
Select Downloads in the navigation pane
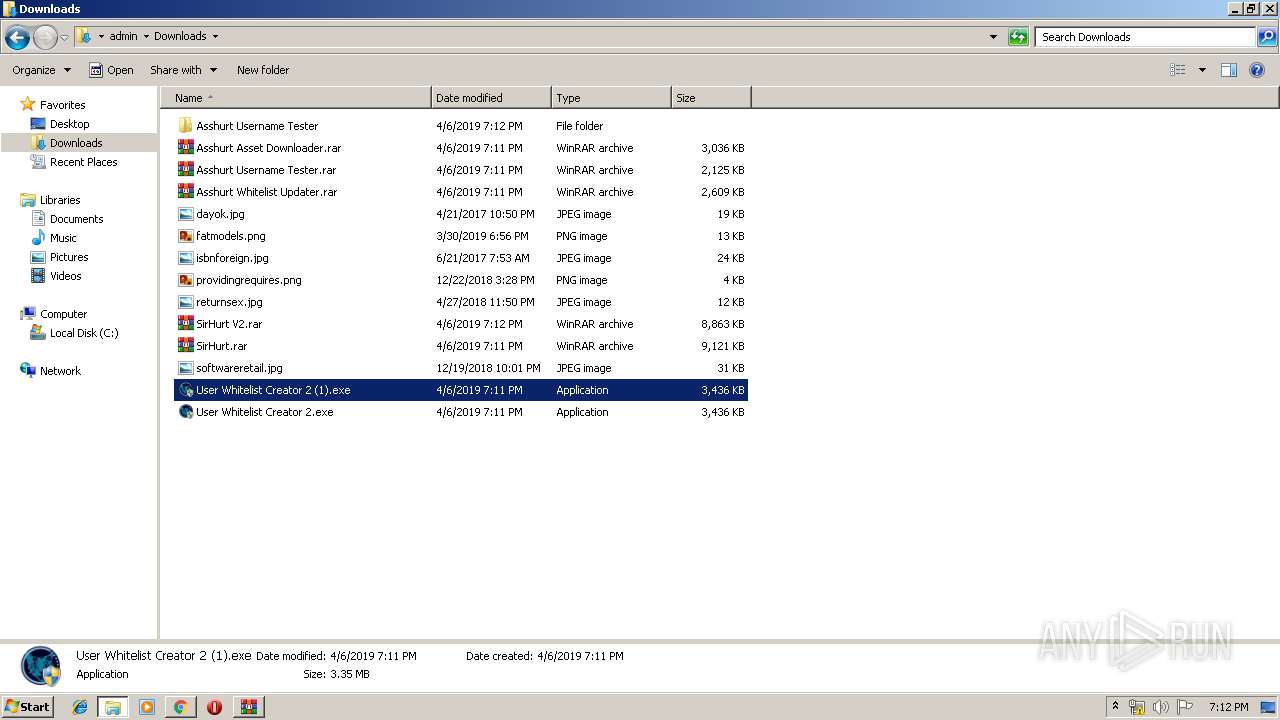(x=76, y=143)
